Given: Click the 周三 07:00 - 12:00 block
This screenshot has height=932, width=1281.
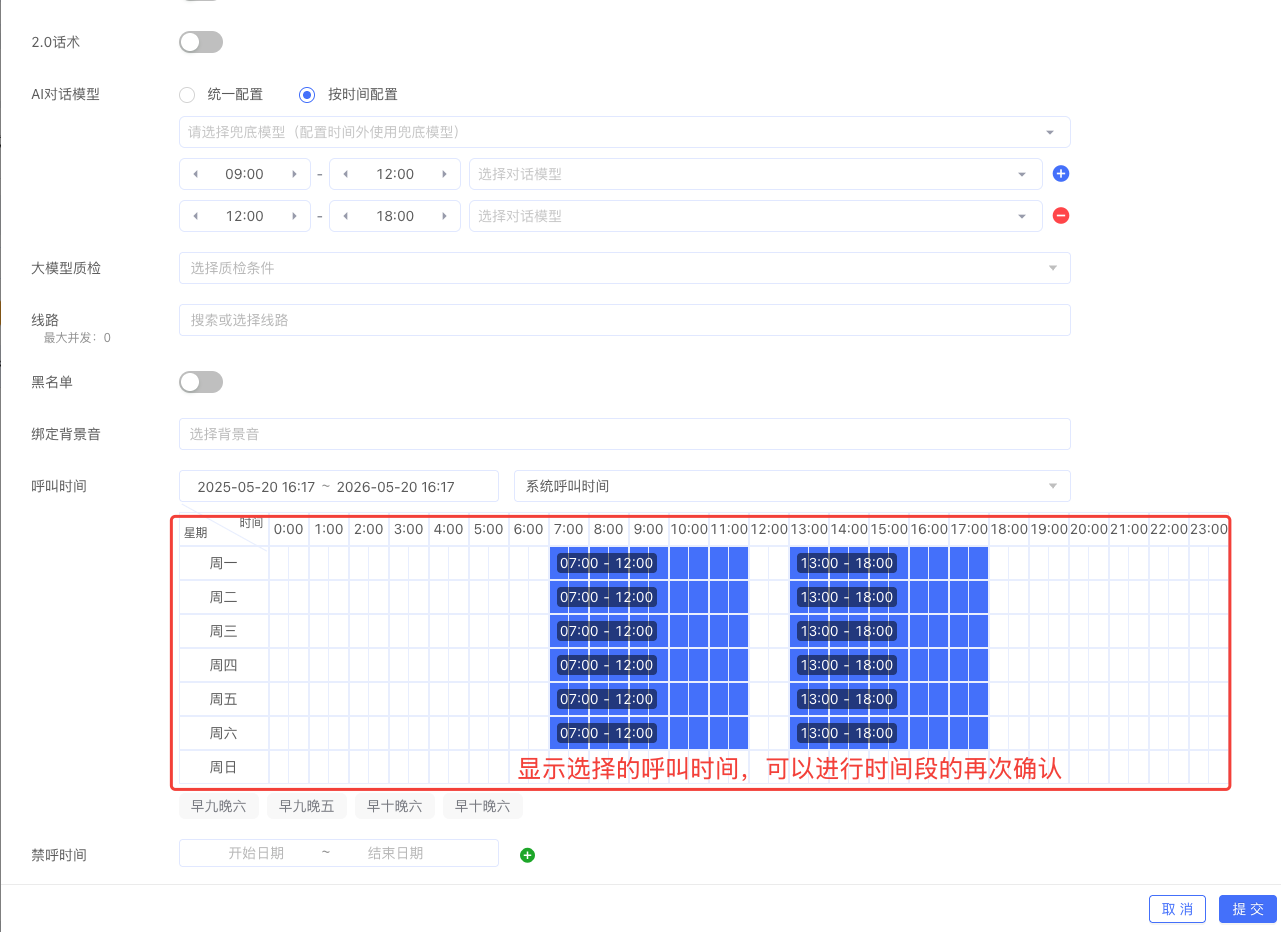Looking at the screenshot, I should (x=649, y=631).
